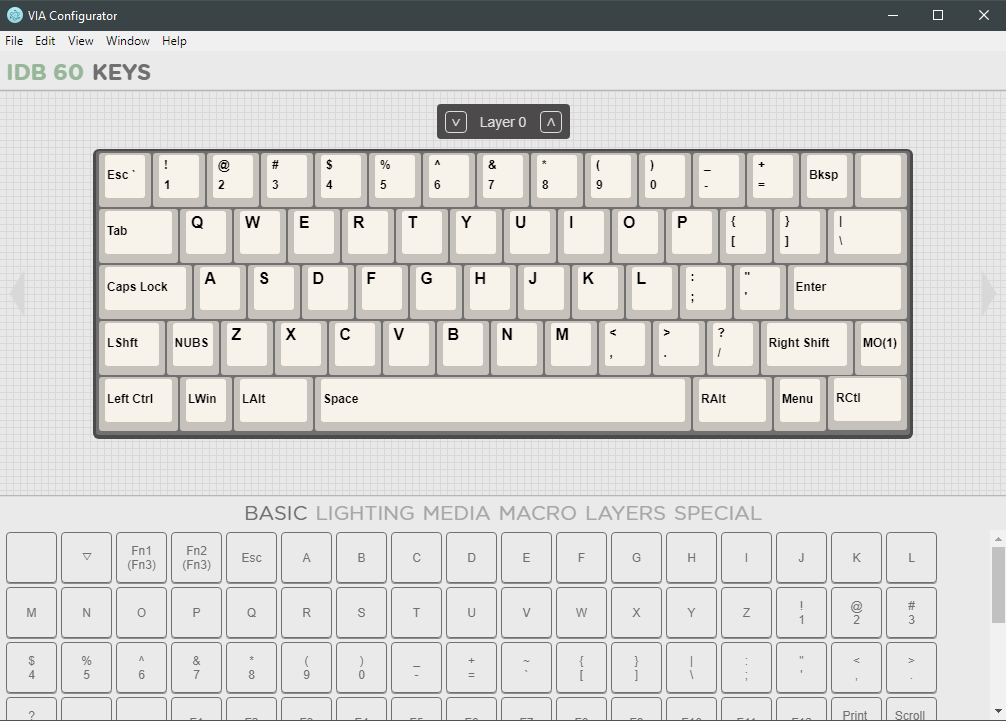Open the File menu
Screen dimensions: 1006x721
click(14, 41)
